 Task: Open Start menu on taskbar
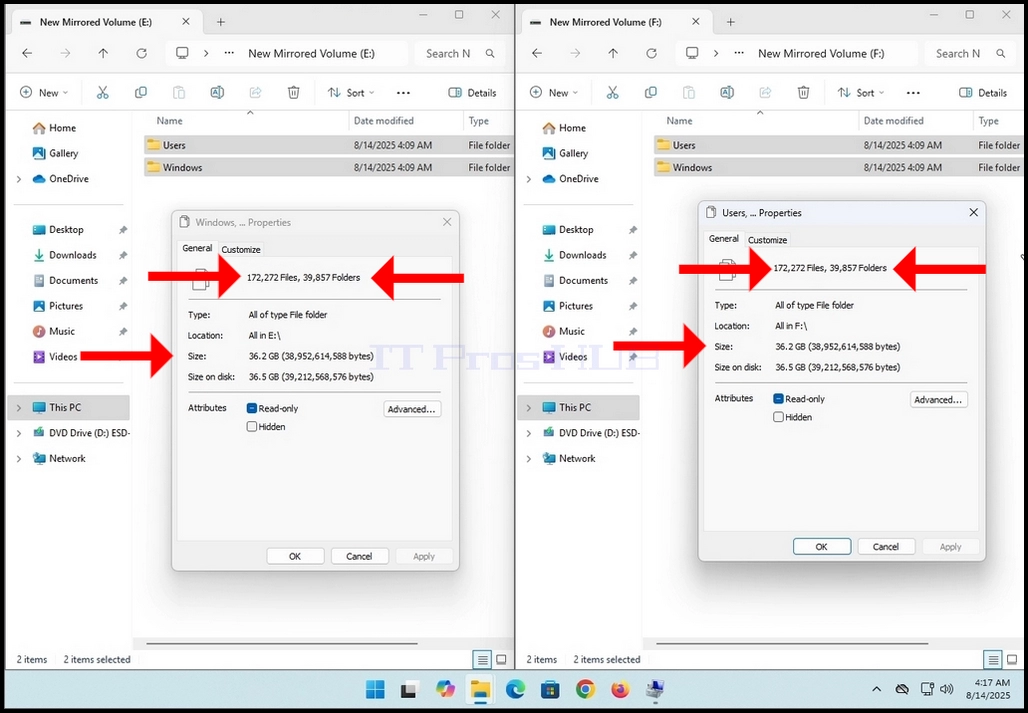pos(375,689)
